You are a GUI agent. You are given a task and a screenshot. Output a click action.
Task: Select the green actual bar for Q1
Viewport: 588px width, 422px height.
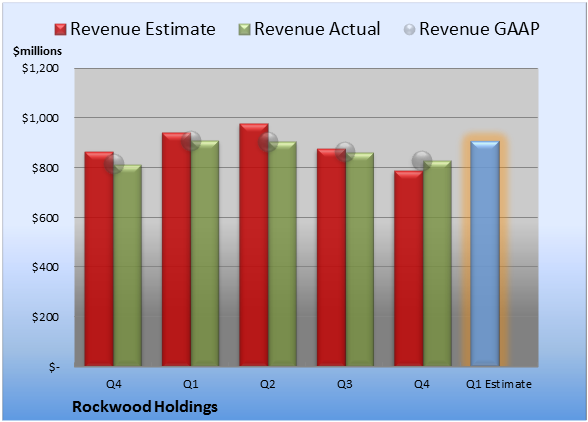[205, 253]
